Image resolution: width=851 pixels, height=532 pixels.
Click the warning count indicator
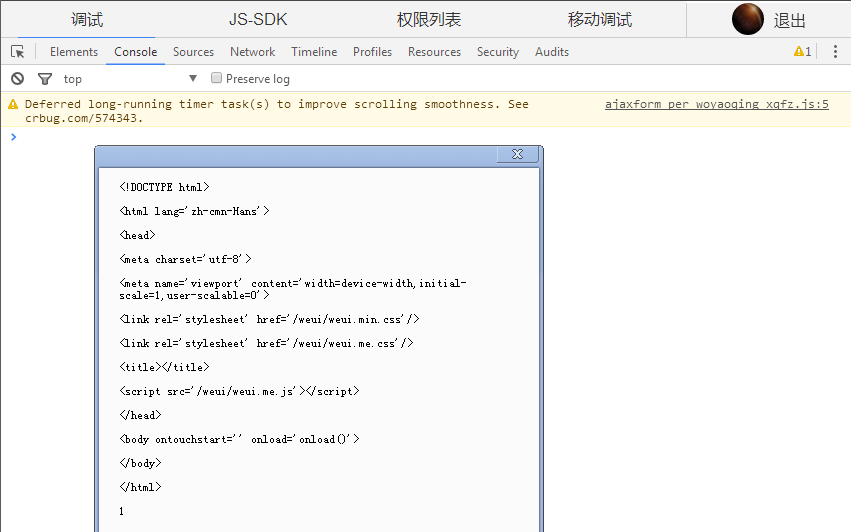(803, 52)
